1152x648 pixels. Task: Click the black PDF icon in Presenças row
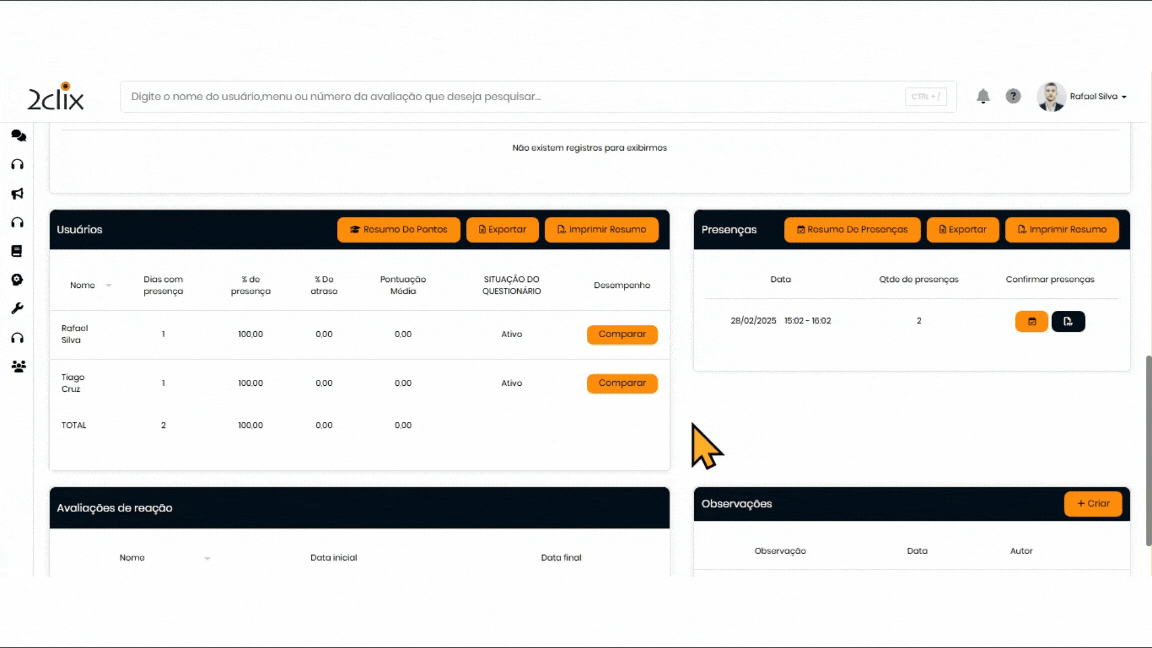[1068, 322]
